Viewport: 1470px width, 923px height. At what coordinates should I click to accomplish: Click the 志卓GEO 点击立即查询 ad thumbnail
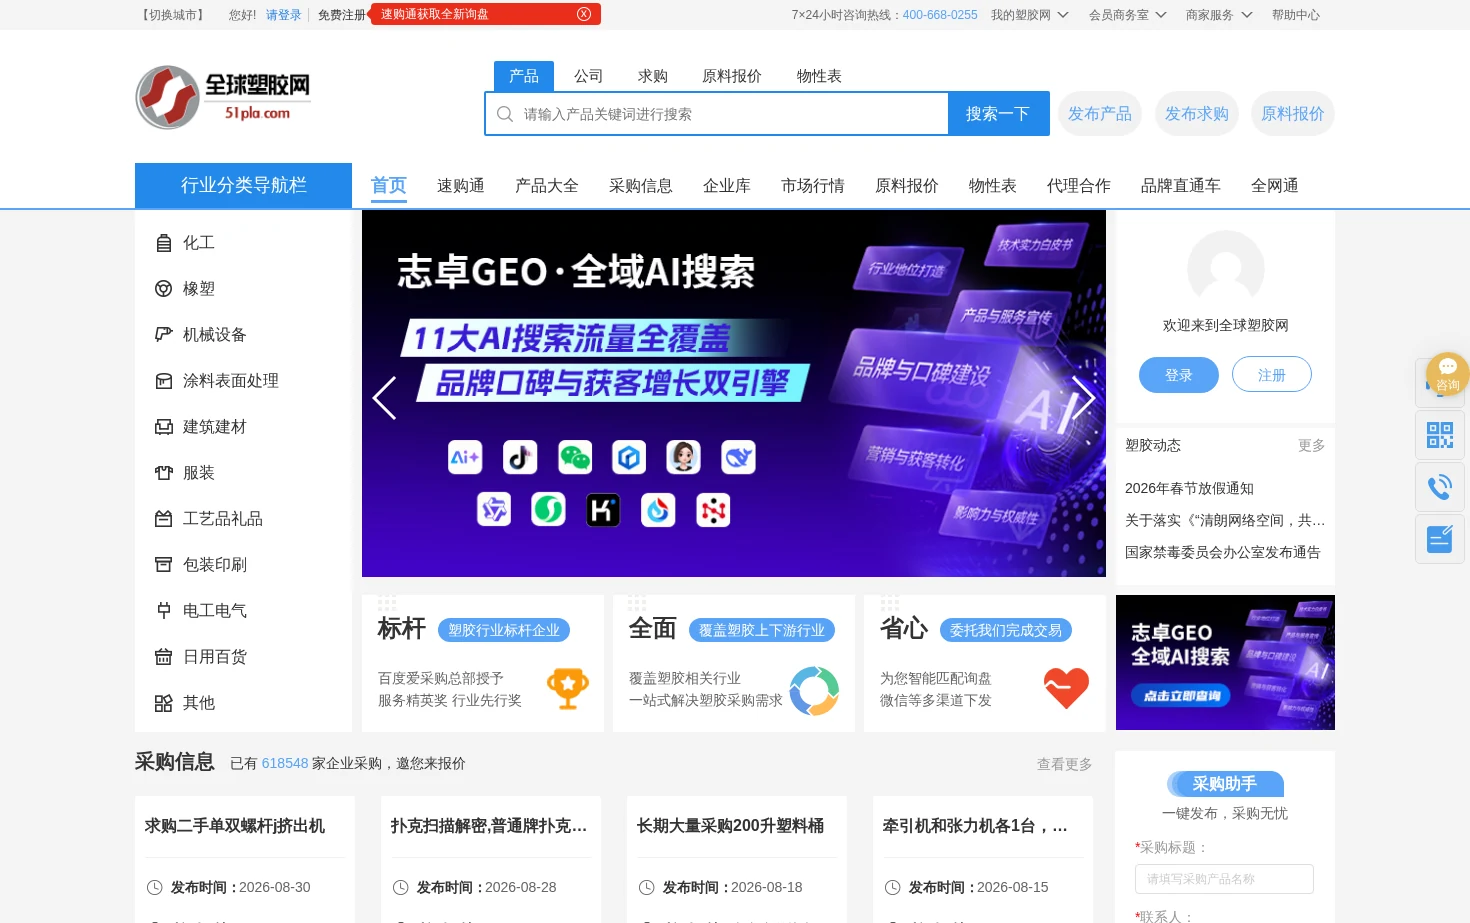pos(1225,662)
